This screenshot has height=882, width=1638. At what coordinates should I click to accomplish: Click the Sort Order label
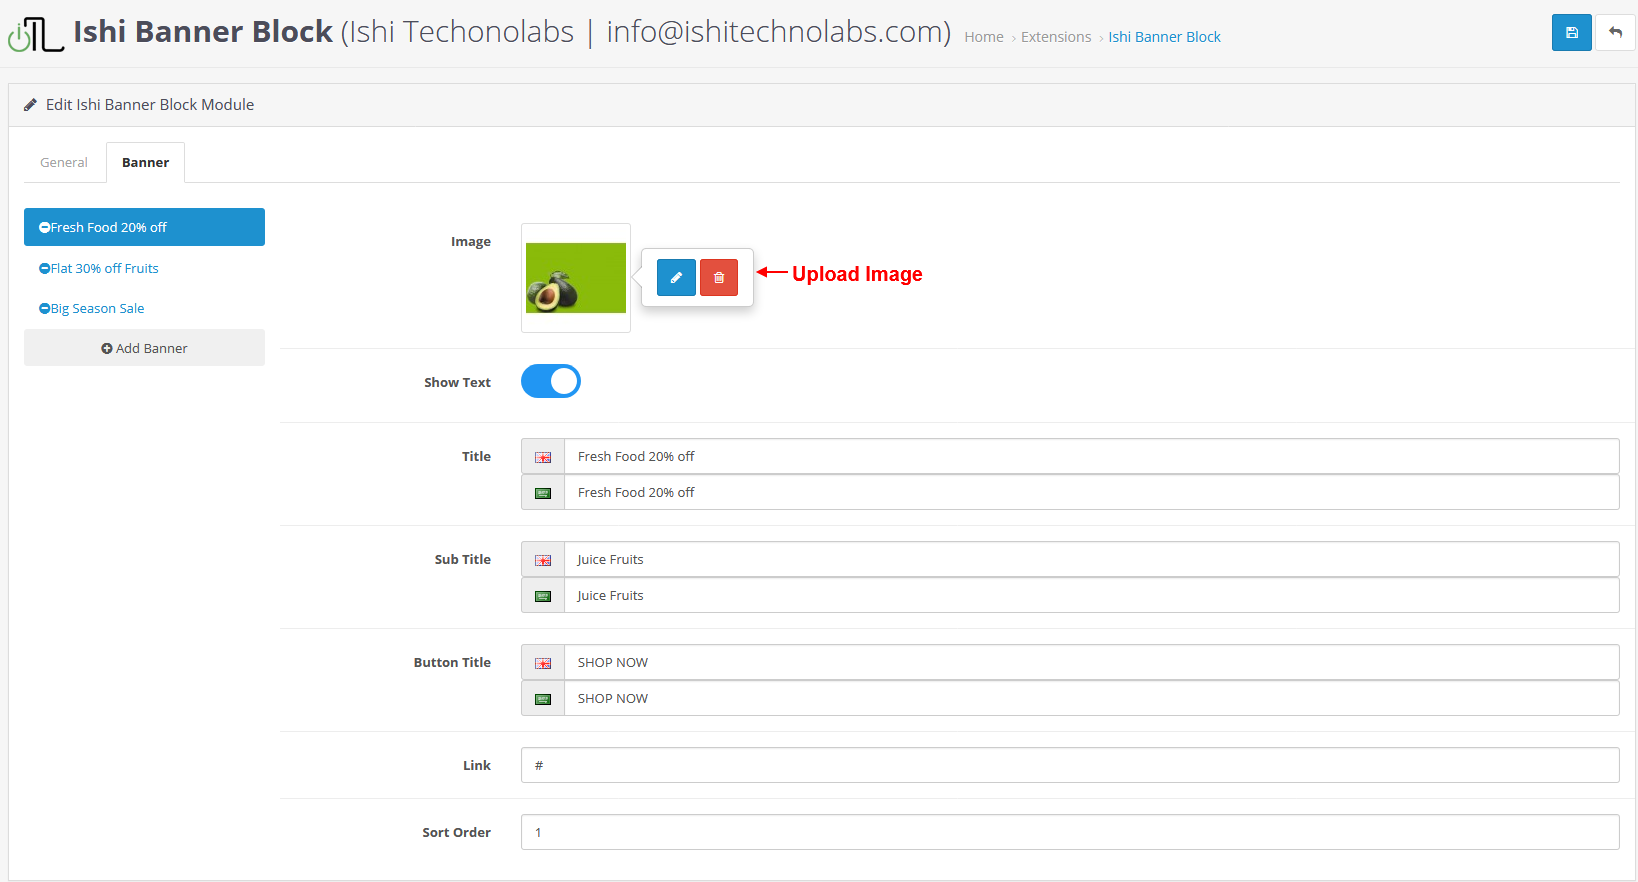[456, 832]
